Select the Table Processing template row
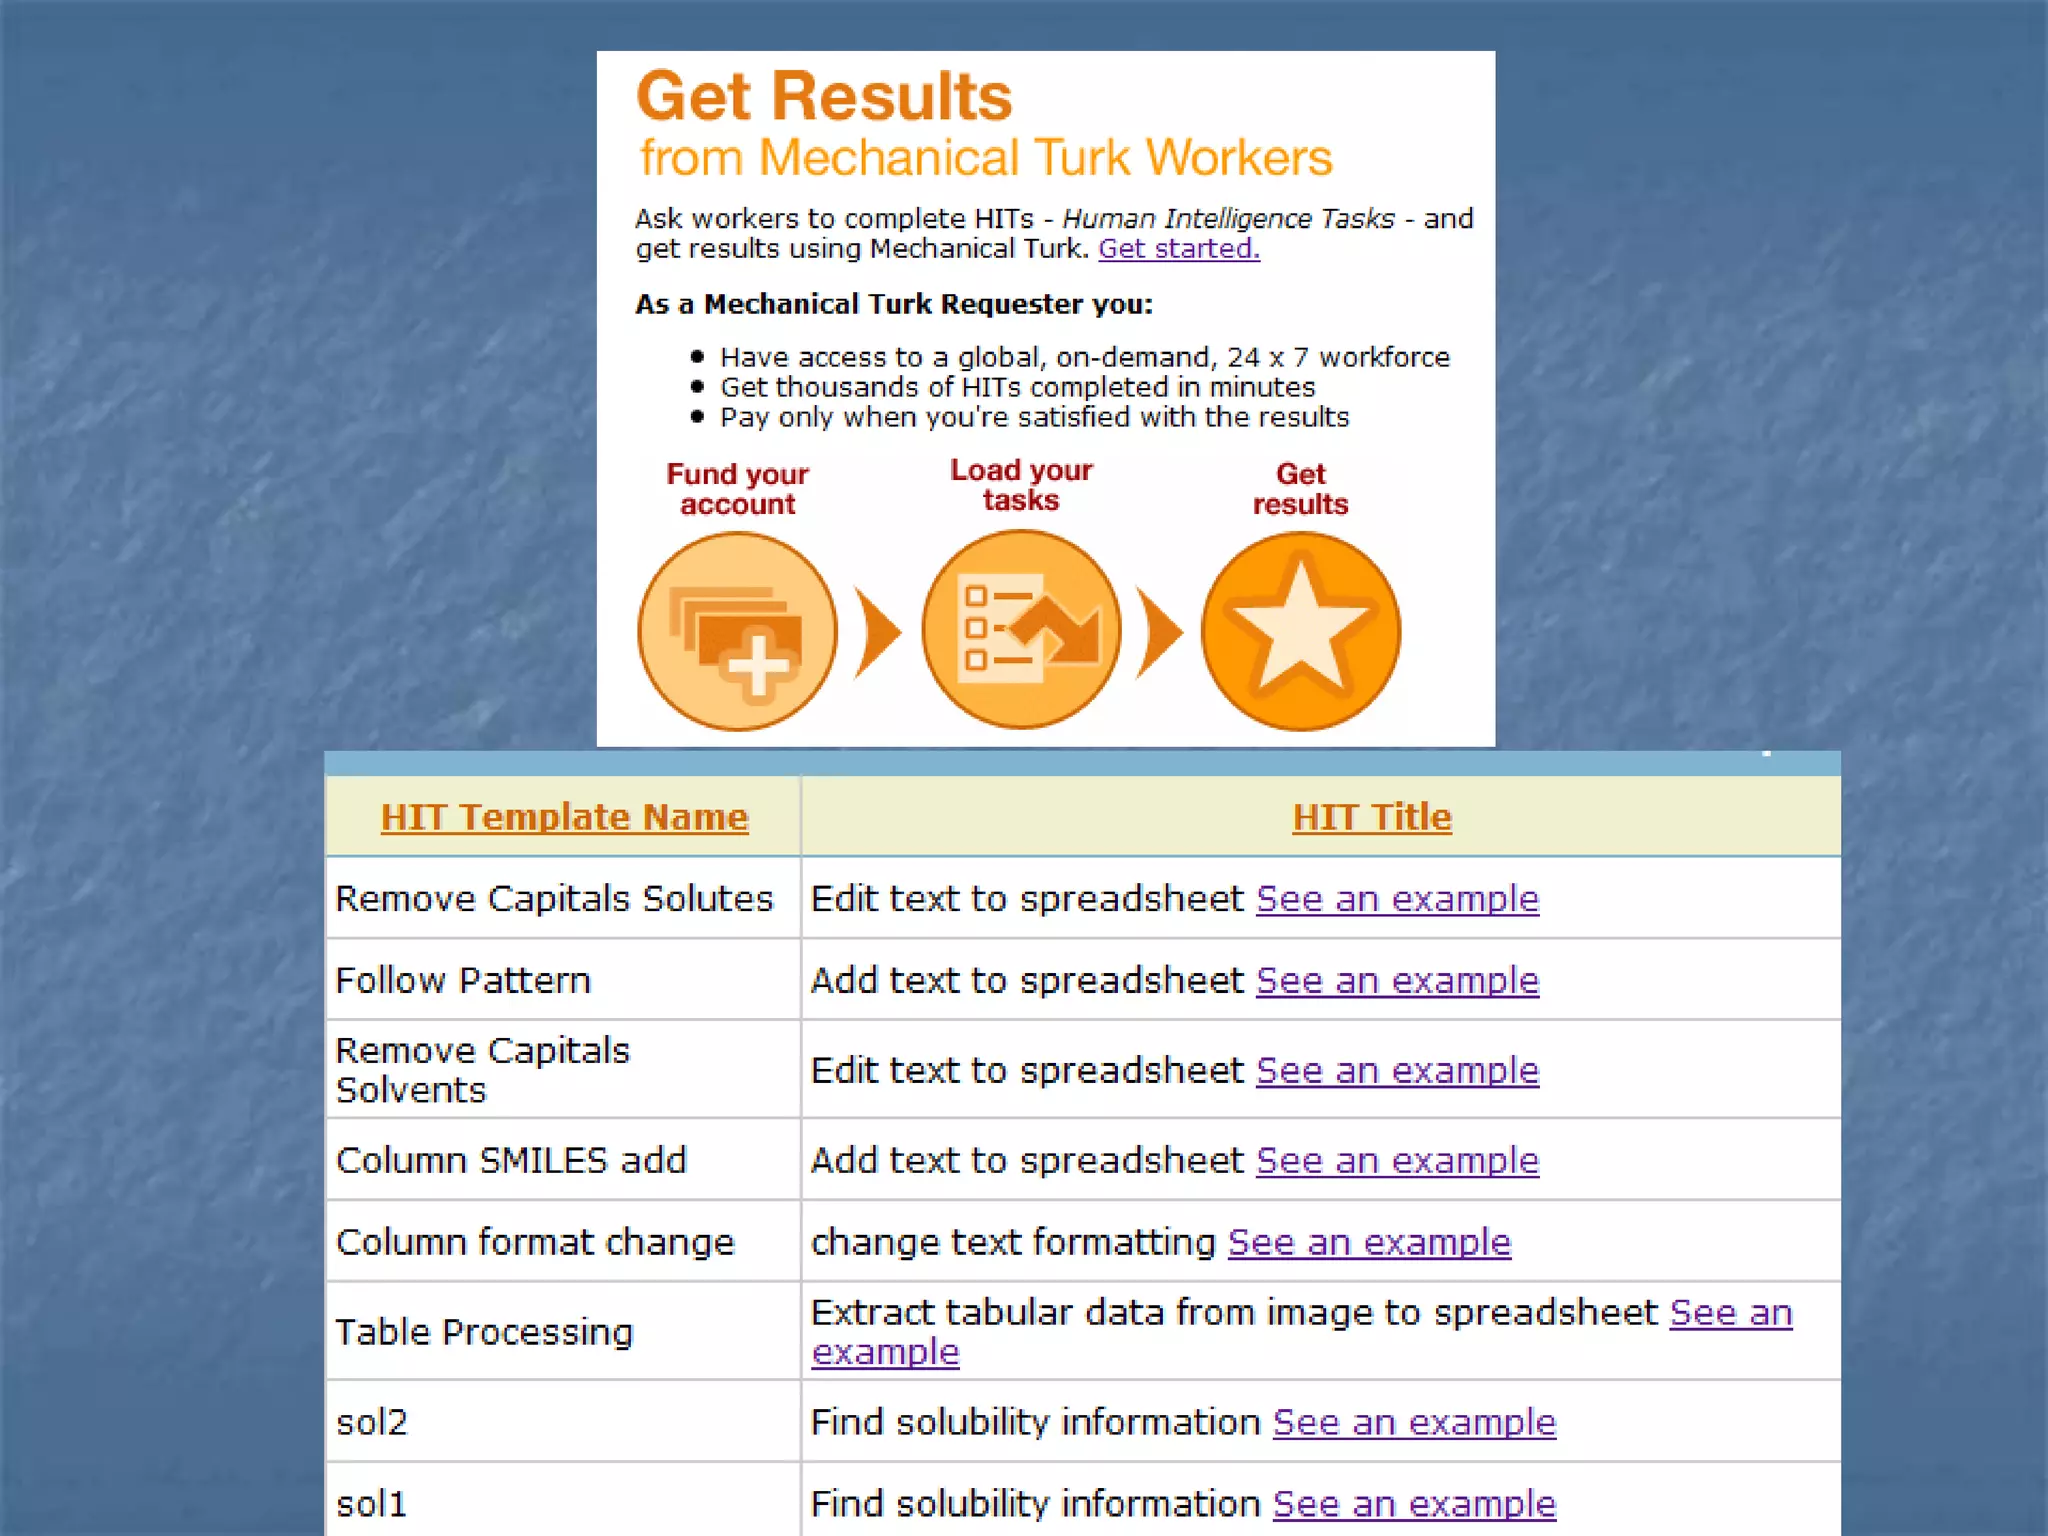Image resolution: width=2048 pixels, height=1536 pixels. [484, 1332]
